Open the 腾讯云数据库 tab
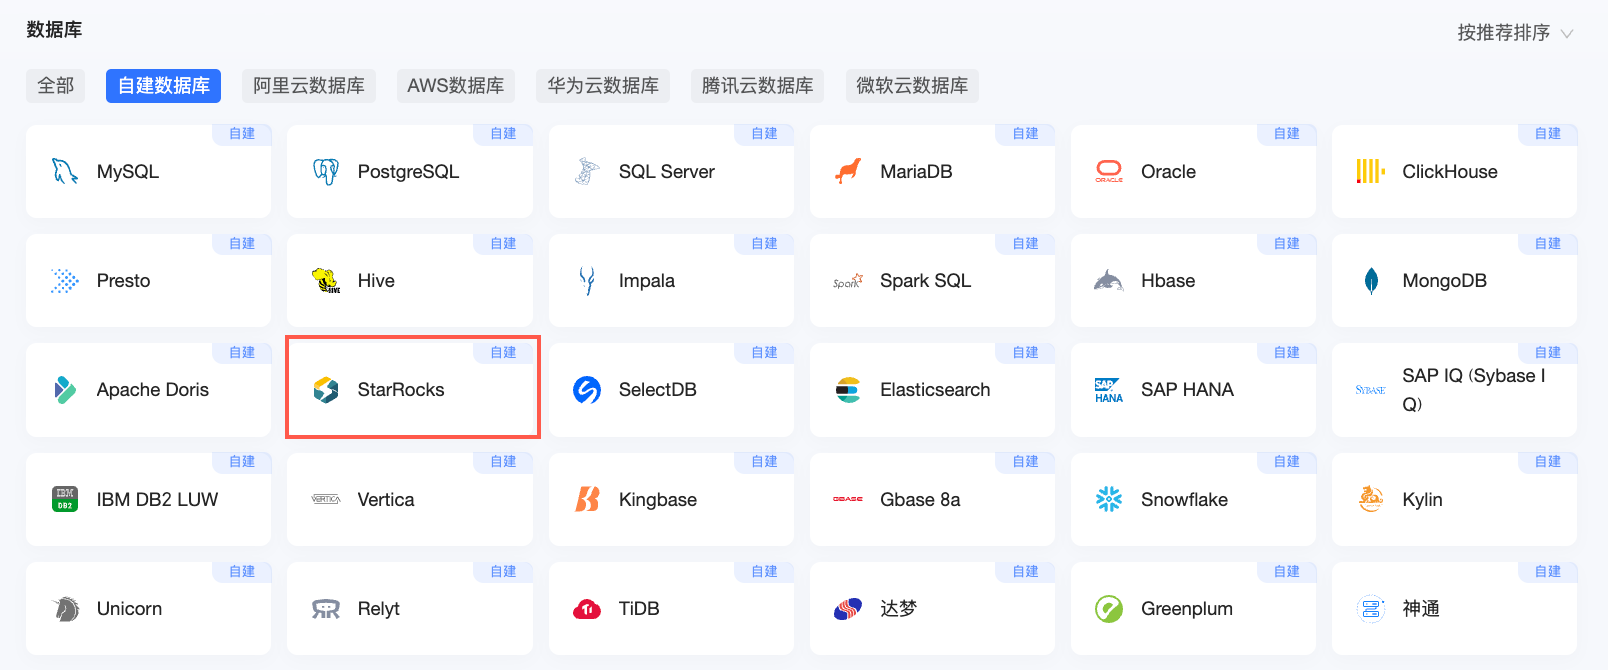Image resolution: width=1608 pixels, height=670 pixels. (758, 86)
